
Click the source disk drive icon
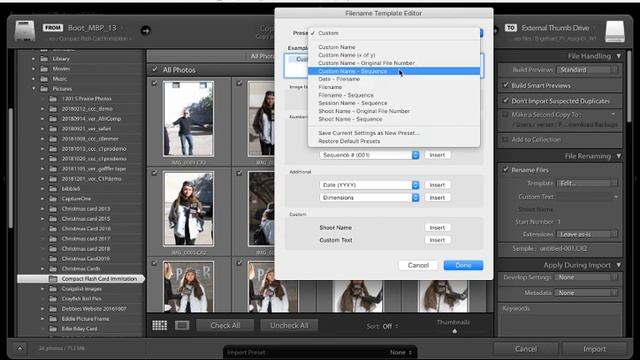tap(24, 31)
